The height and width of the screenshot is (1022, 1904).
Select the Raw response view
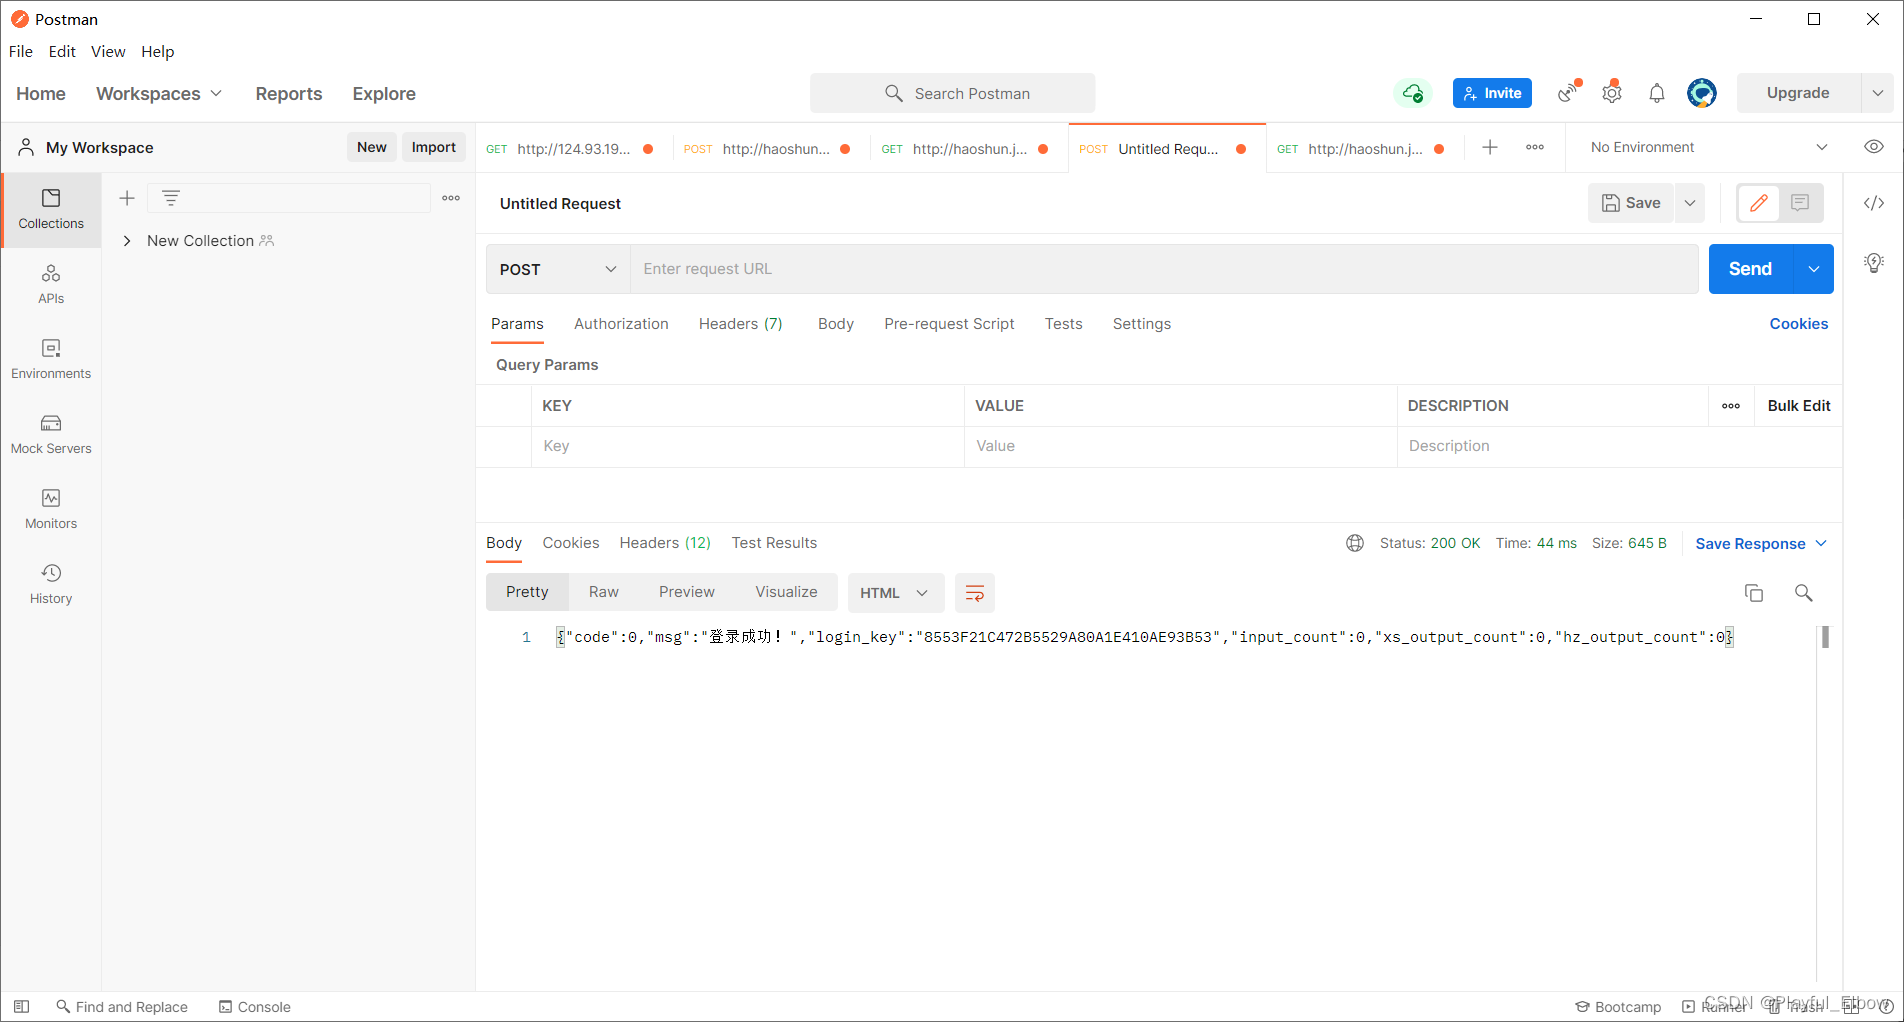click(604, 592)
